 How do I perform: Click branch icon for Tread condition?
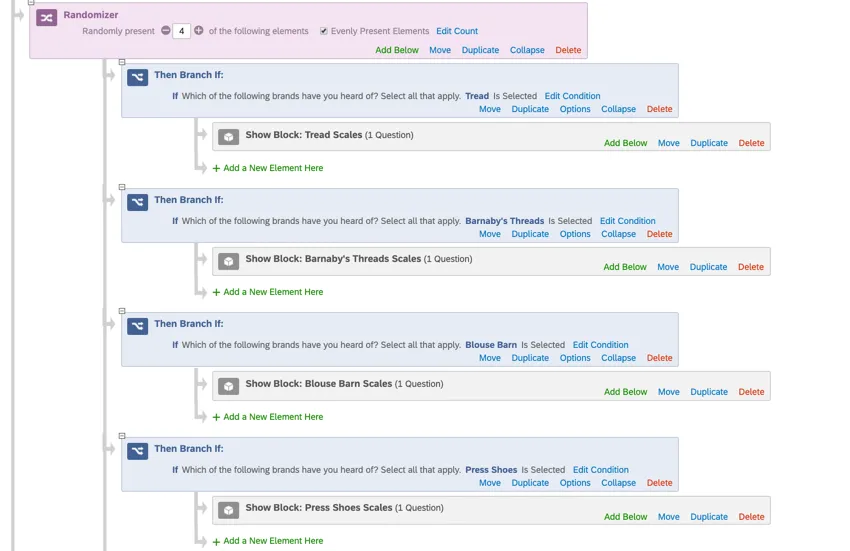[x=138, y=77]
